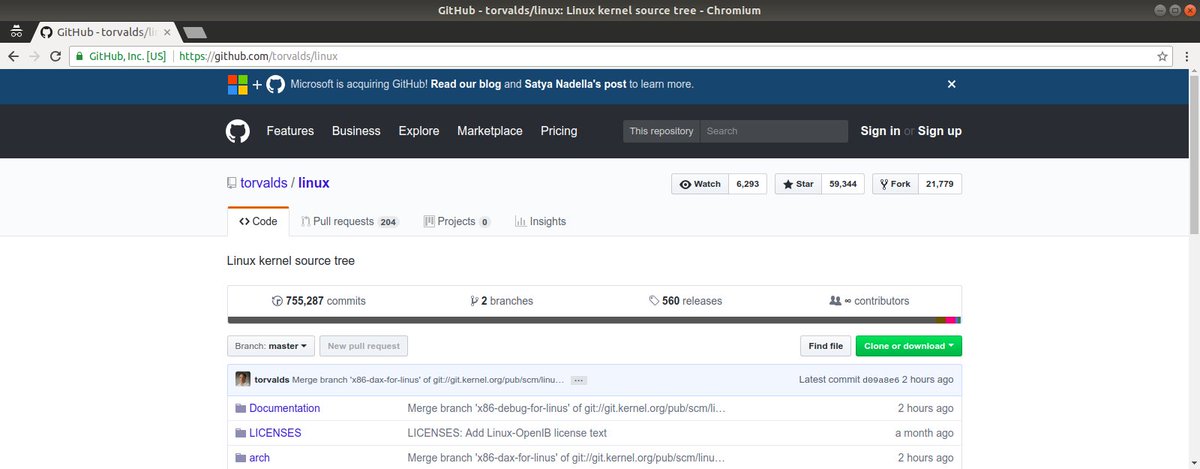Click the Find file button
Image resolution: width=1200 pixels, height=469 pixels.
click(826, 346)
